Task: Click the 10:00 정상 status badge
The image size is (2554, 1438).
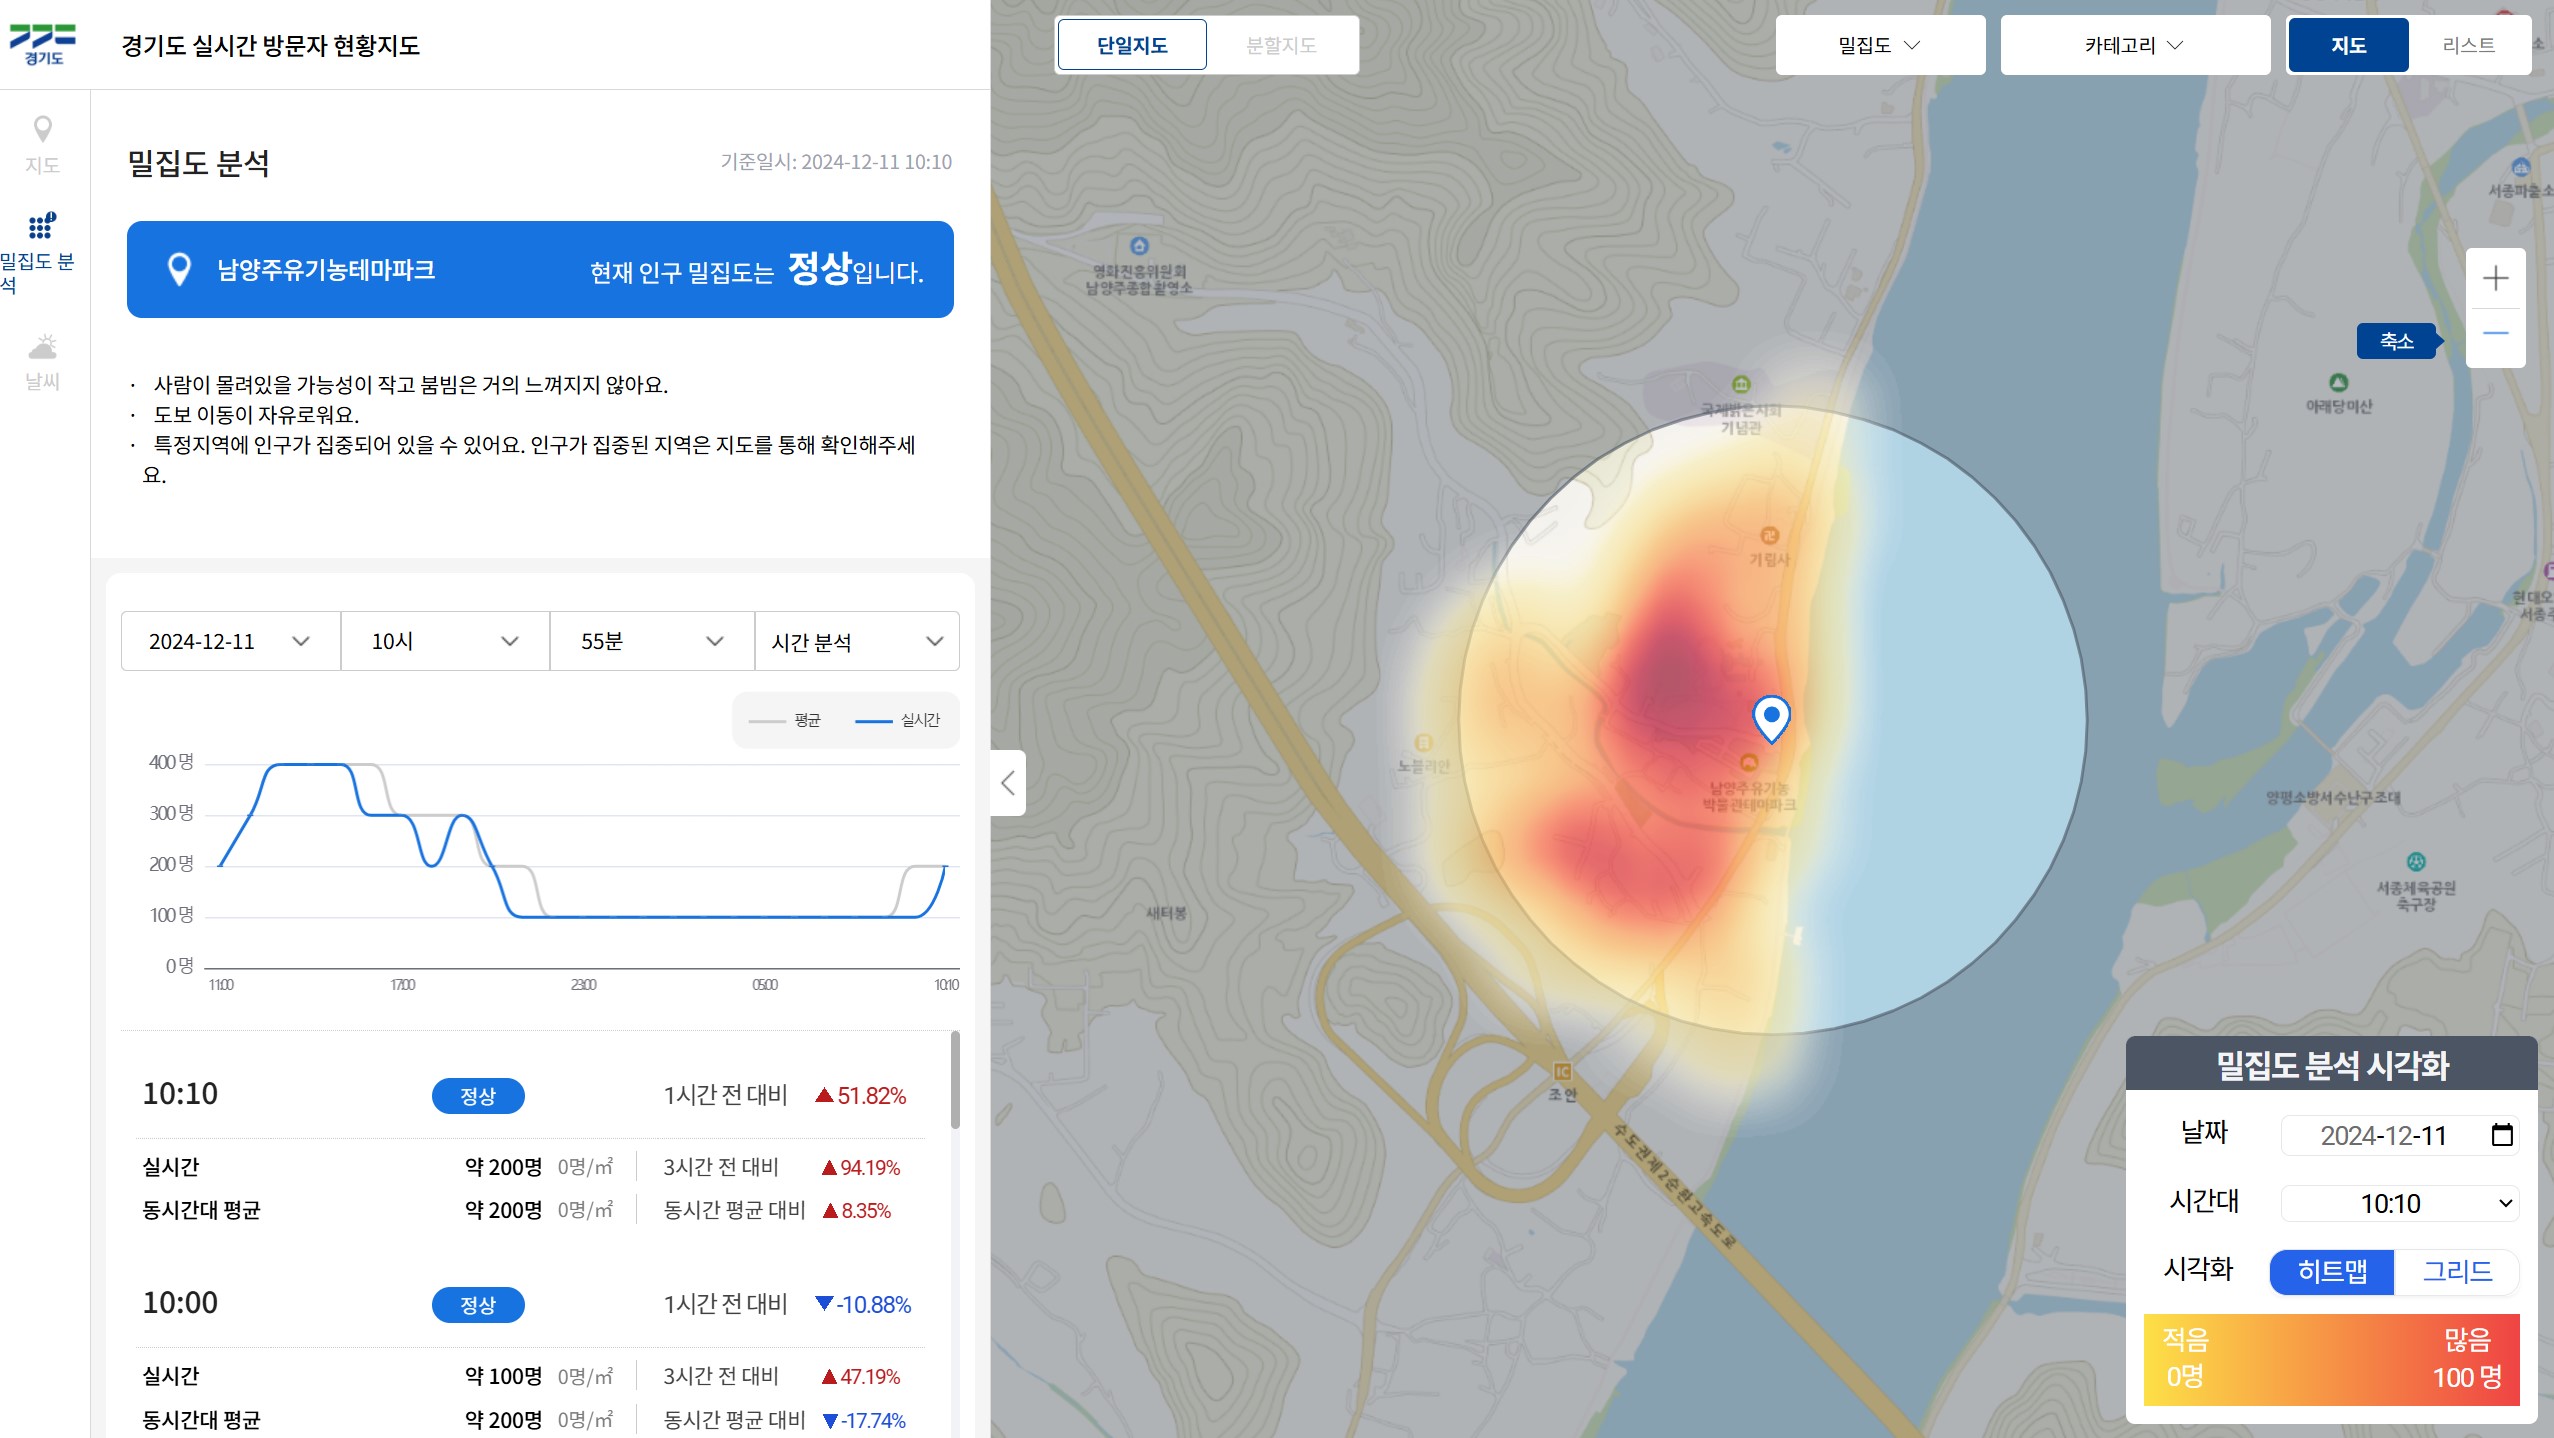Action: click(x=478, y=1305)
